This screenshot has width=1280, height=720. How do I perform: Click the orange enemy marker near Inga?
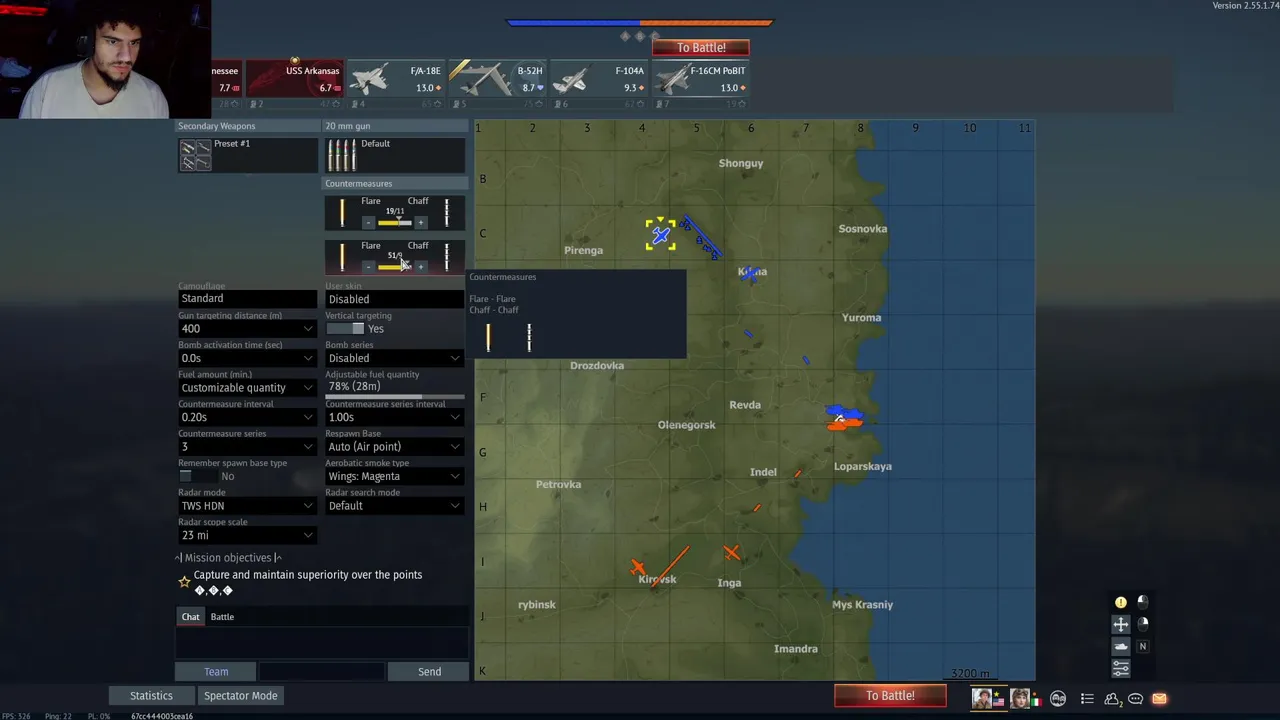[x=732, y=552]
